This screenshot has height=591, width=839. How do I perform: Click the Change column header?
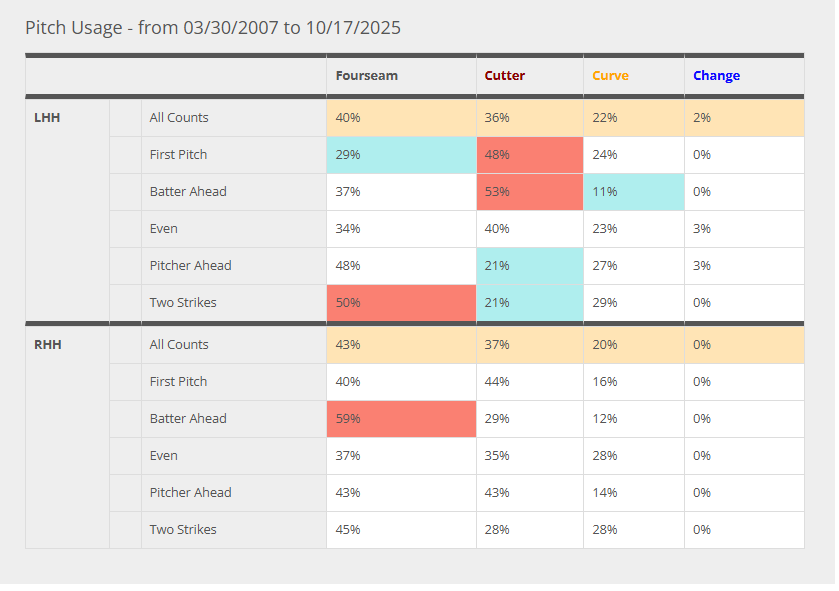tap(716, 75)
